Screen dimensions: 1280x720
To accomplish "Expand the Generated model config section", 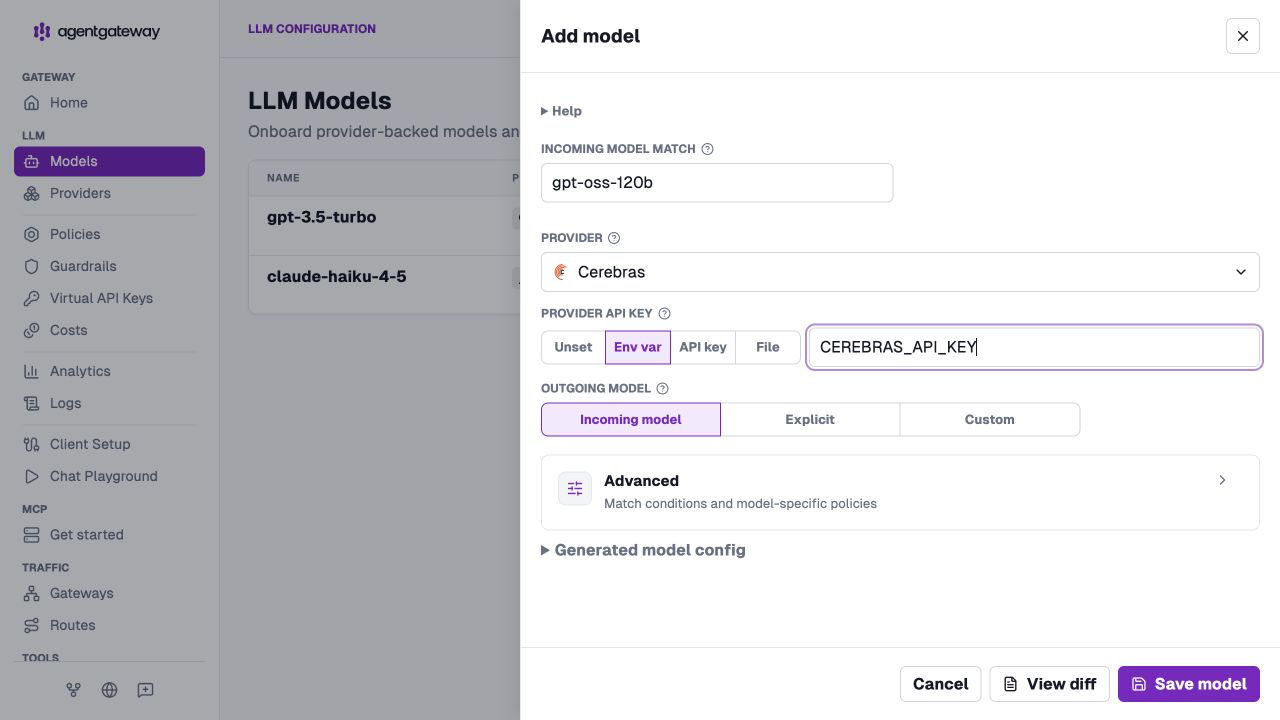I will point(643,550).
